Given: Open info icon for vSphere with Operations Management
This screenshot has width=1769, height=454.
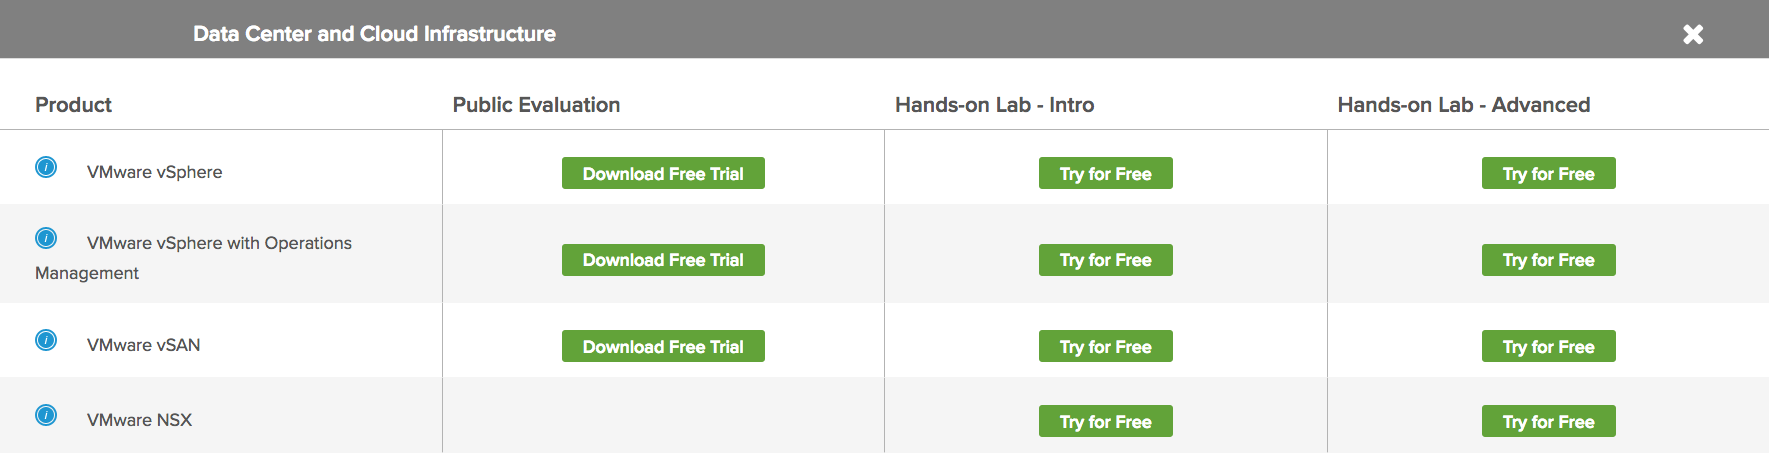Looking at the screenshot, I should pos(46,238).
